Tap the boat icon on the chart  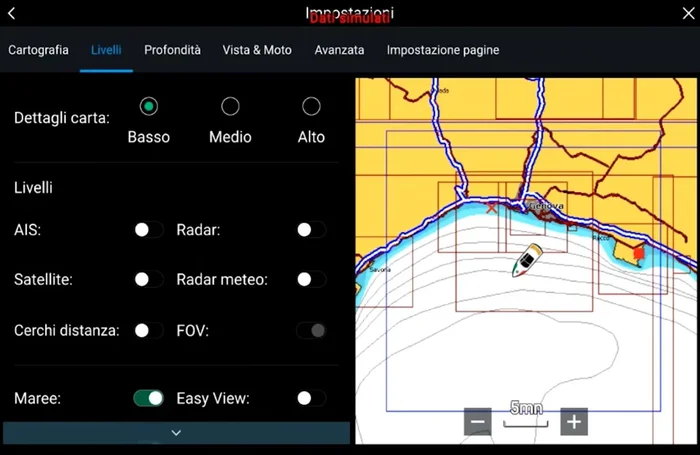(527, 260)
